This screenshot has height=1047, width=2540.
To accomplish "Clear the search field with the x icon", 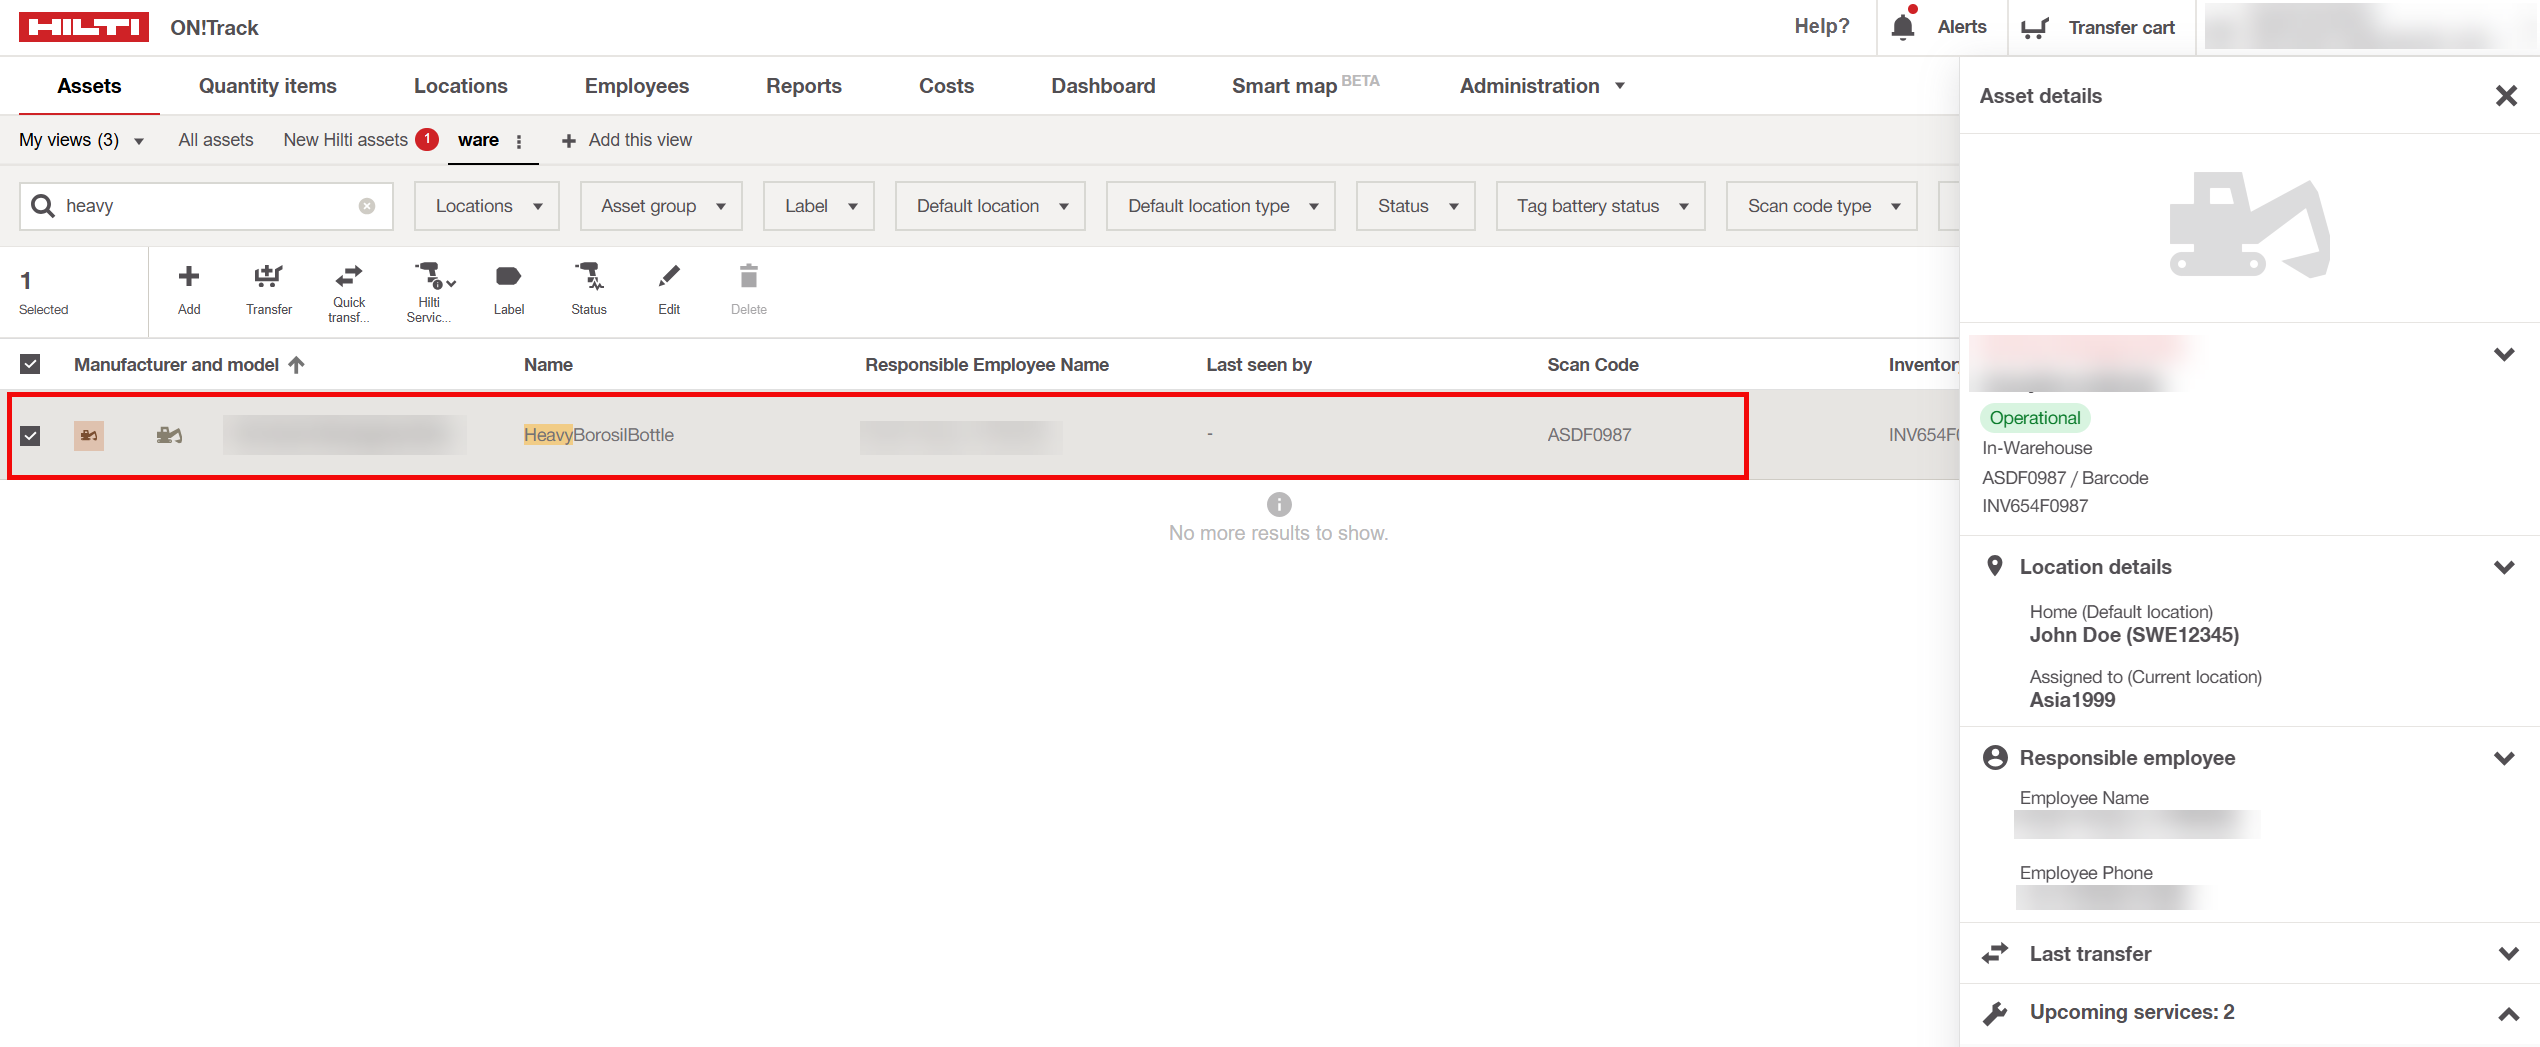I will point(365,205).
